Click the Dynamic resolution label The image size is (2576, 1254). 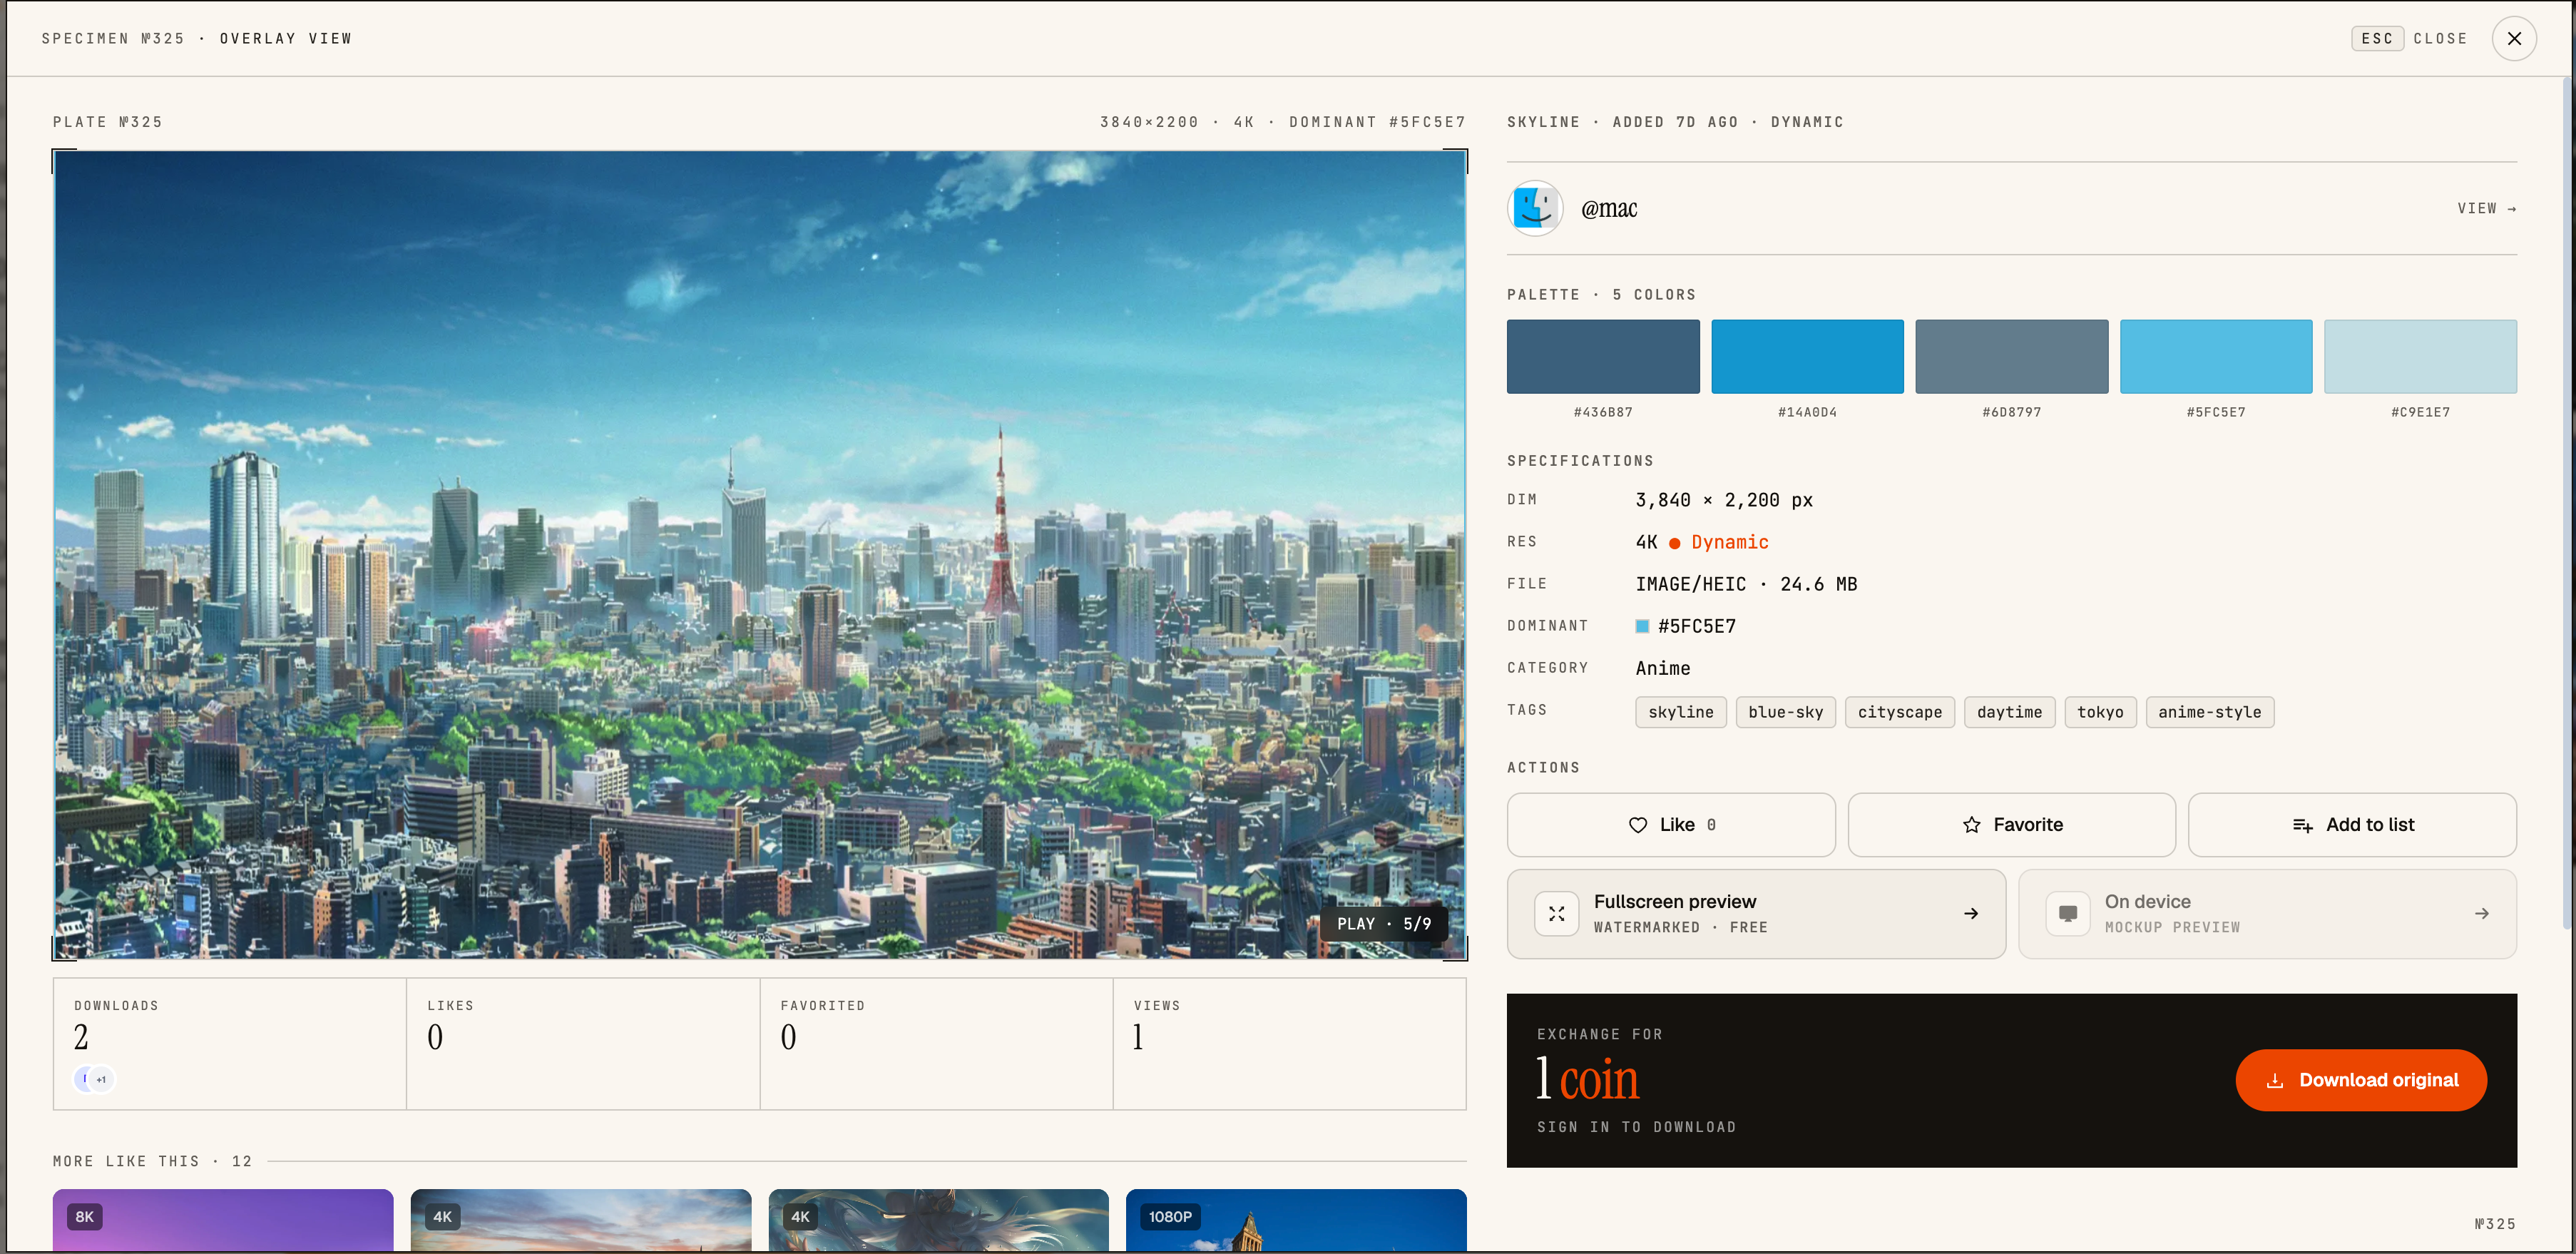click(1730, 542)
